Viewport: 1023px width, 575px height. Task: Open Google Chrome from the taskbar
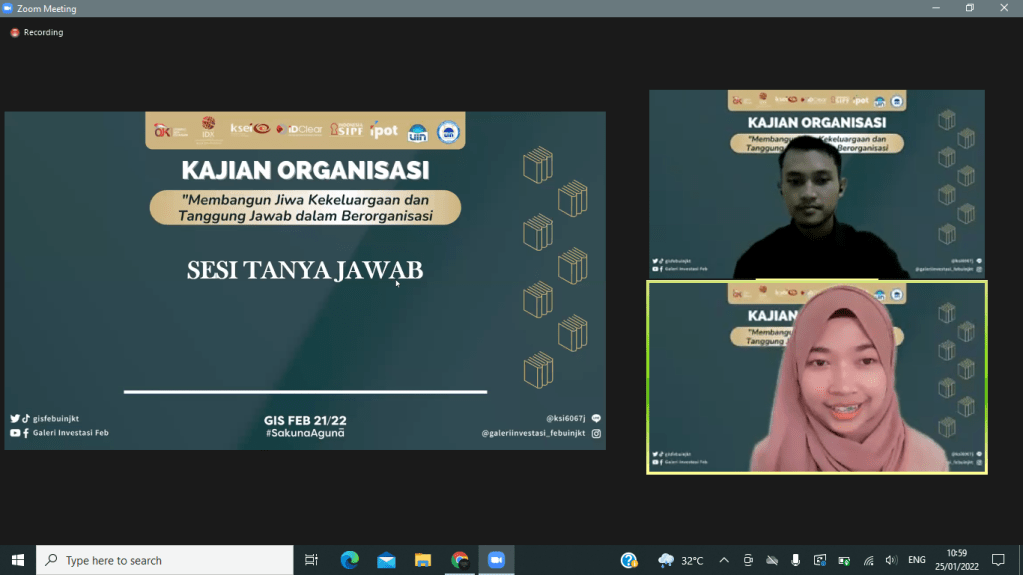pyautogui.click(x=459, y=560)
